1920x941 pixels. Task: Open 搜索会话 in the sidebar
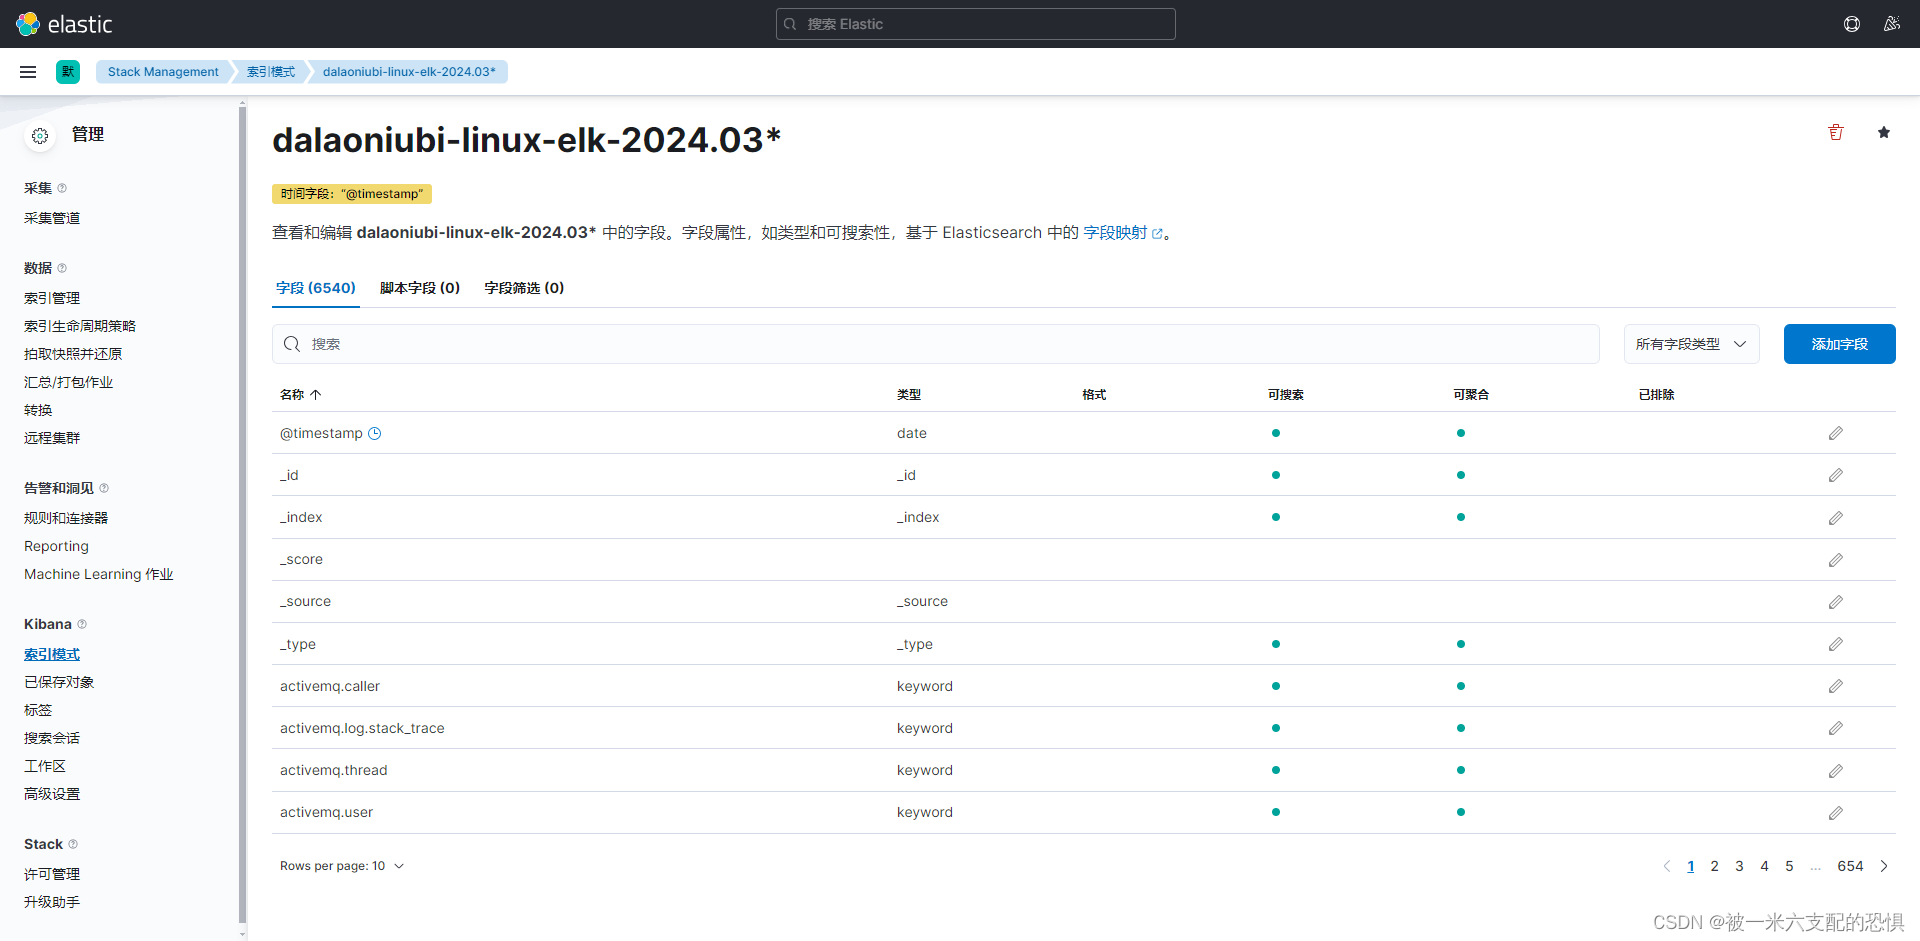point(52,738)
